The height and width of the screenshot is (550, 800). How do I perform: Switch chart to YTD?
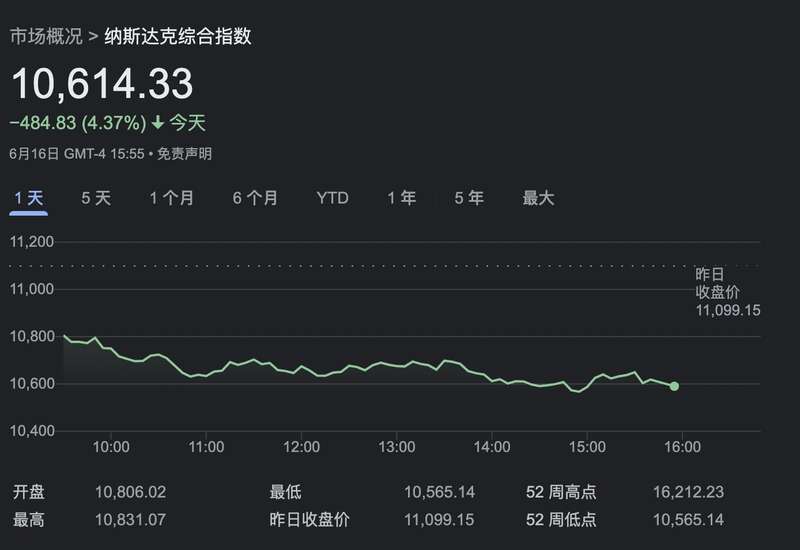333,198
